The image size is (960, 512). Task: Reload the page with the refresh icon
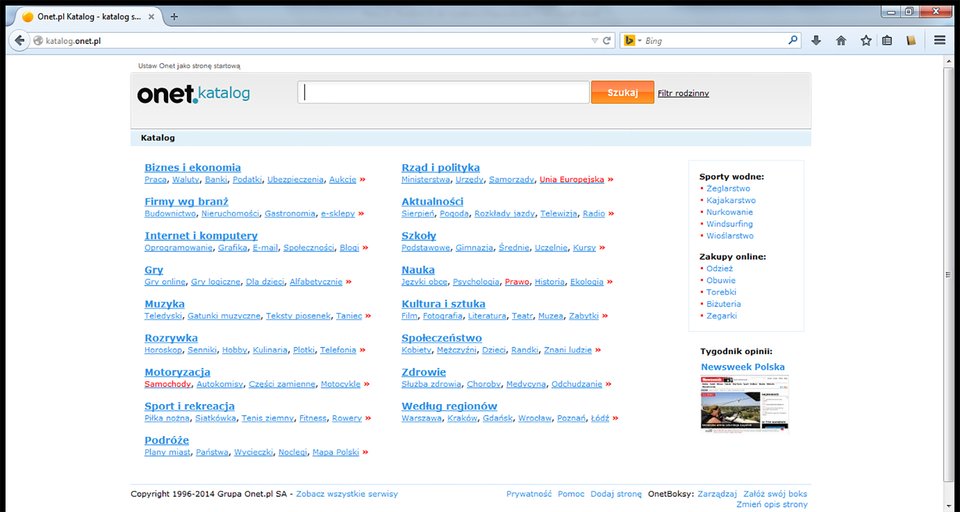[x=607, y=40]
